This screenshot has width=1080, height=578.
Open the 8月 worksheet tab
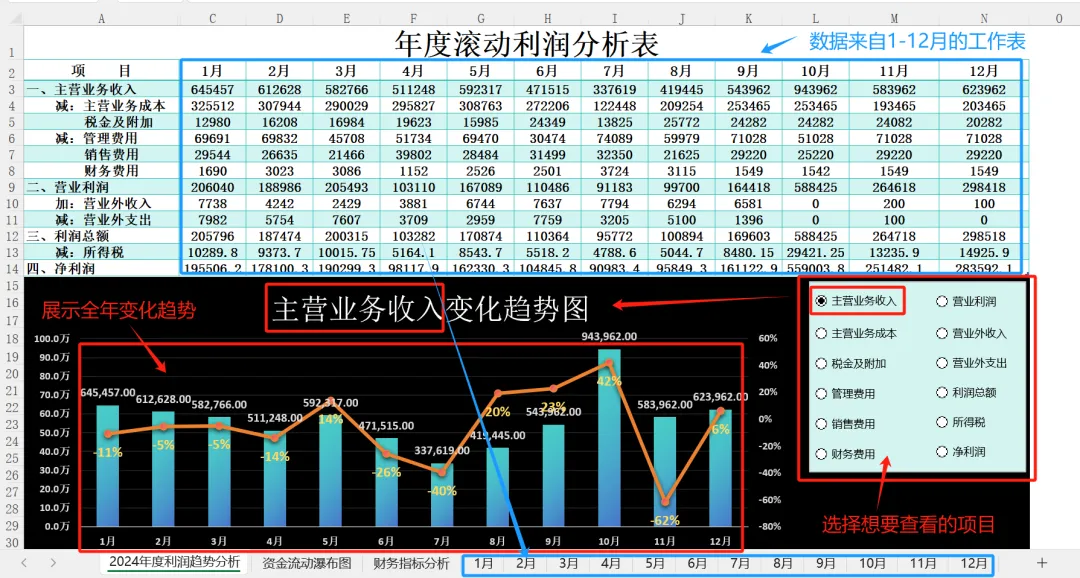pyautogui.click(x=782, y=564)
